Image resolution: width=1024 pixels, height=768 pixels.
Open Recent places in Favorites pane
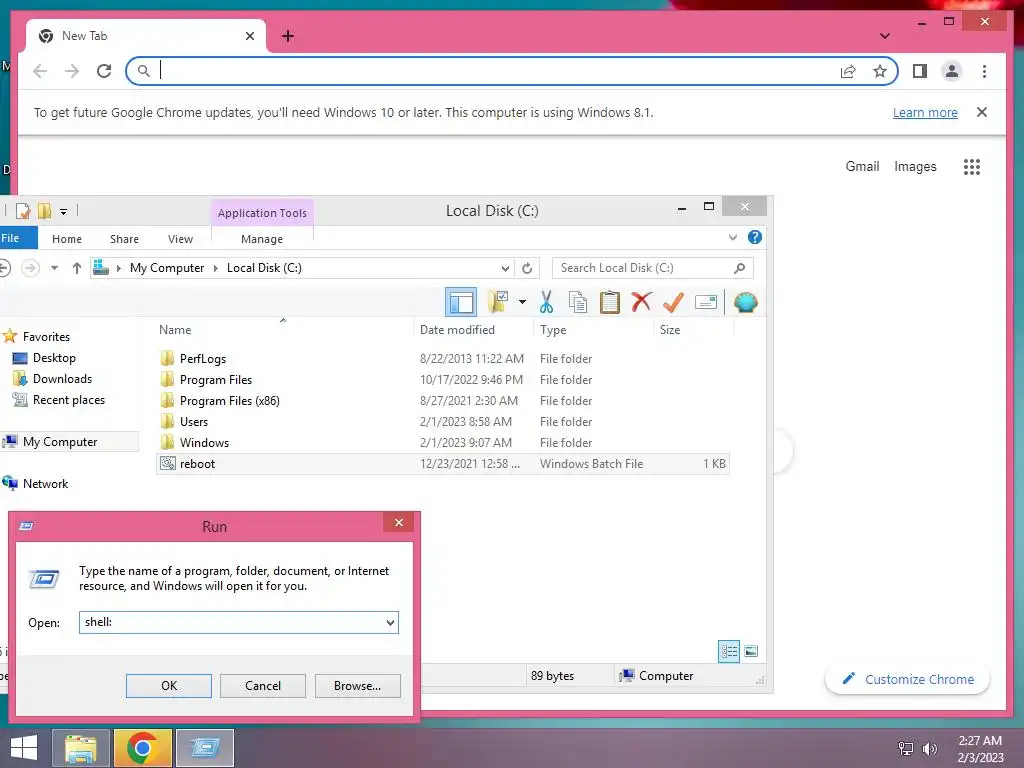[x=69, y=400]
